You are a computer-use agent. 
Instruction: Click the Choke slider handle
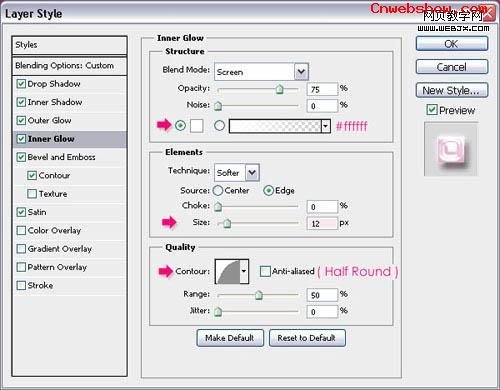pos(218,207)
